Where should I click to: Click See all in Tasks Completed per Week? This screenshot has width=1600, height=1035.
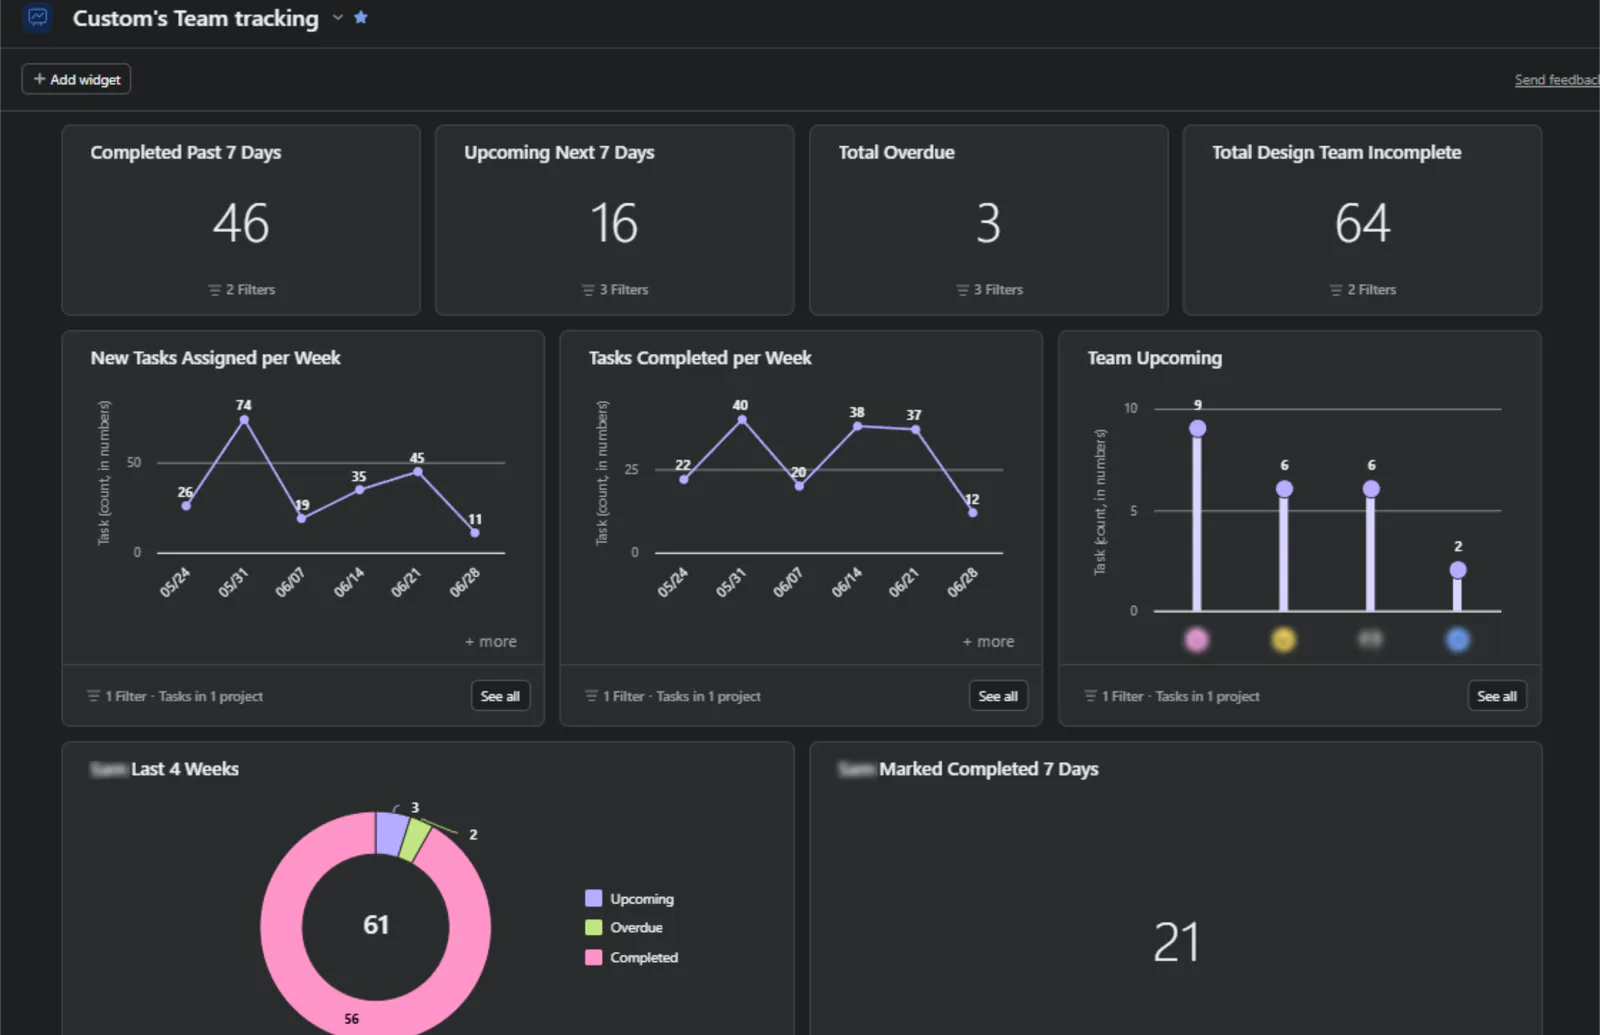pyautogui.click(x=998, y=696)
